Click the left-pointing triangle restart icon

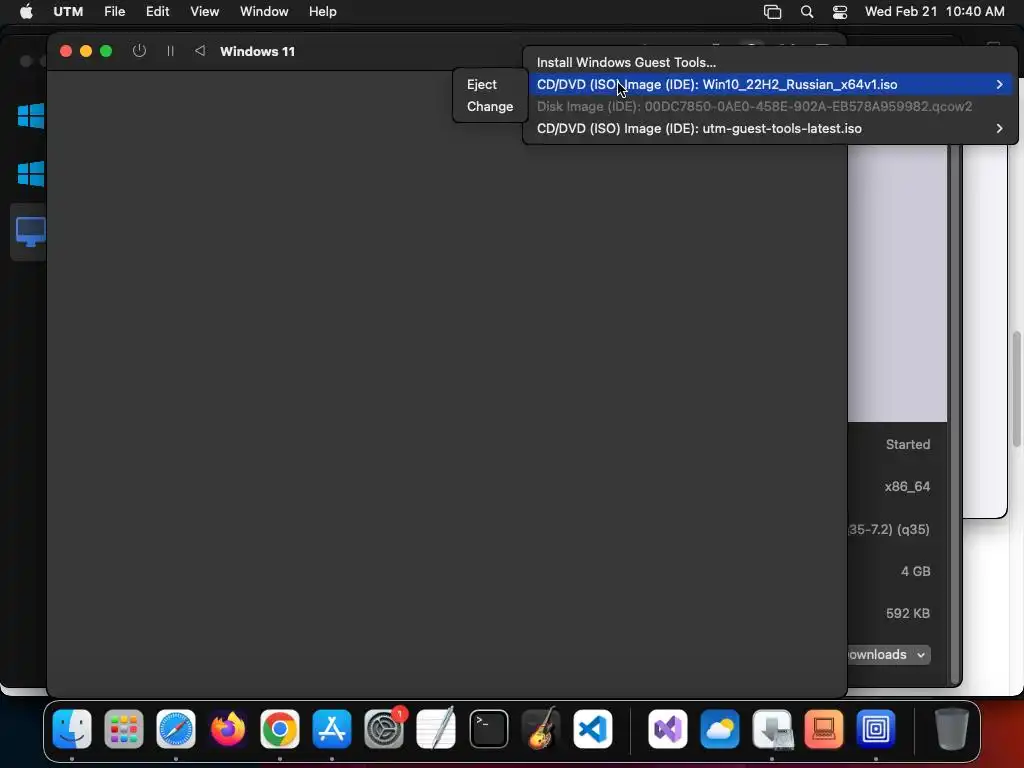pos(200,51)
